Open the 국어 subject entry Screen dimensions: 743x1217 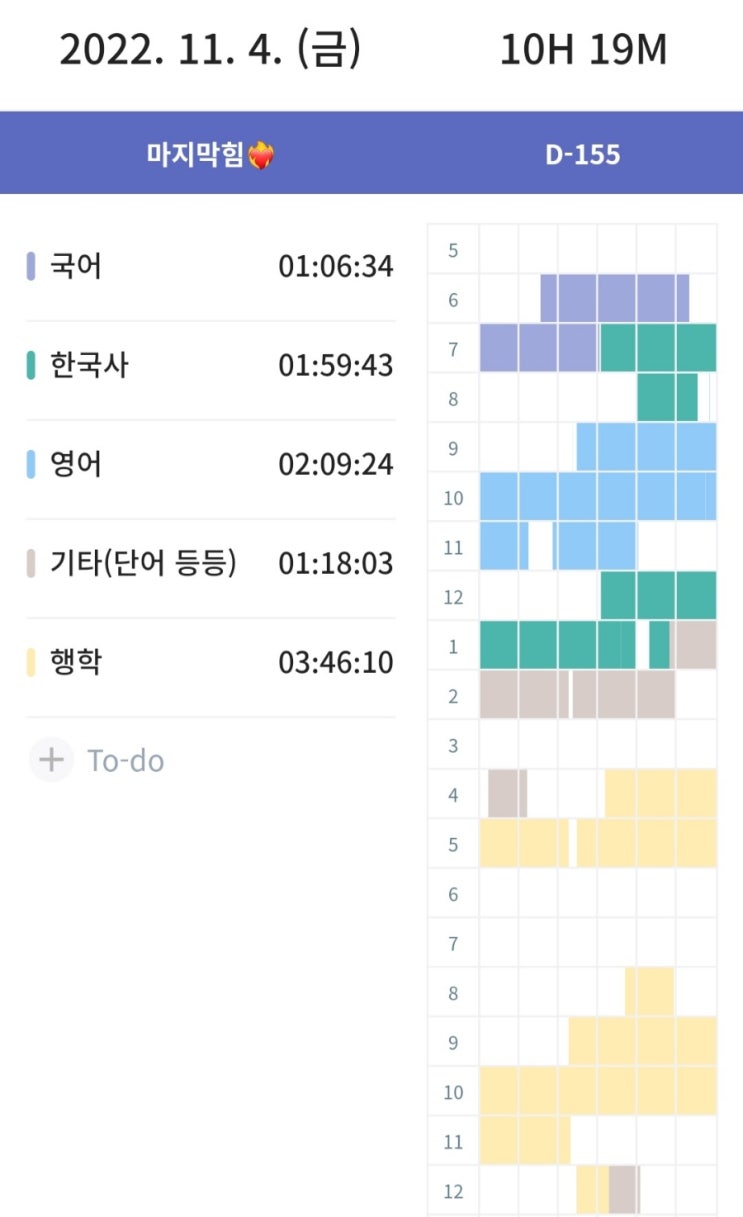[76, 267]
